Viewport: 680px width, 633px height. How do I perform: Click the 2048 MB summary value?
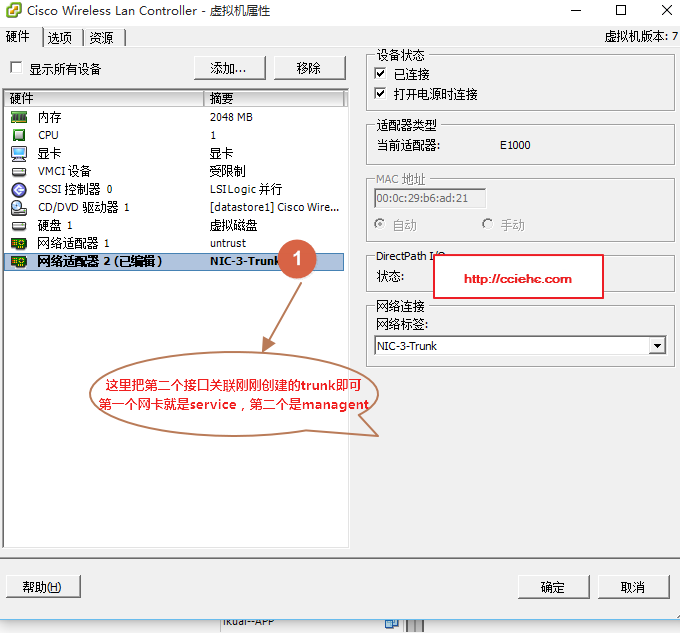pyautogui.click(x=231, y=117)
